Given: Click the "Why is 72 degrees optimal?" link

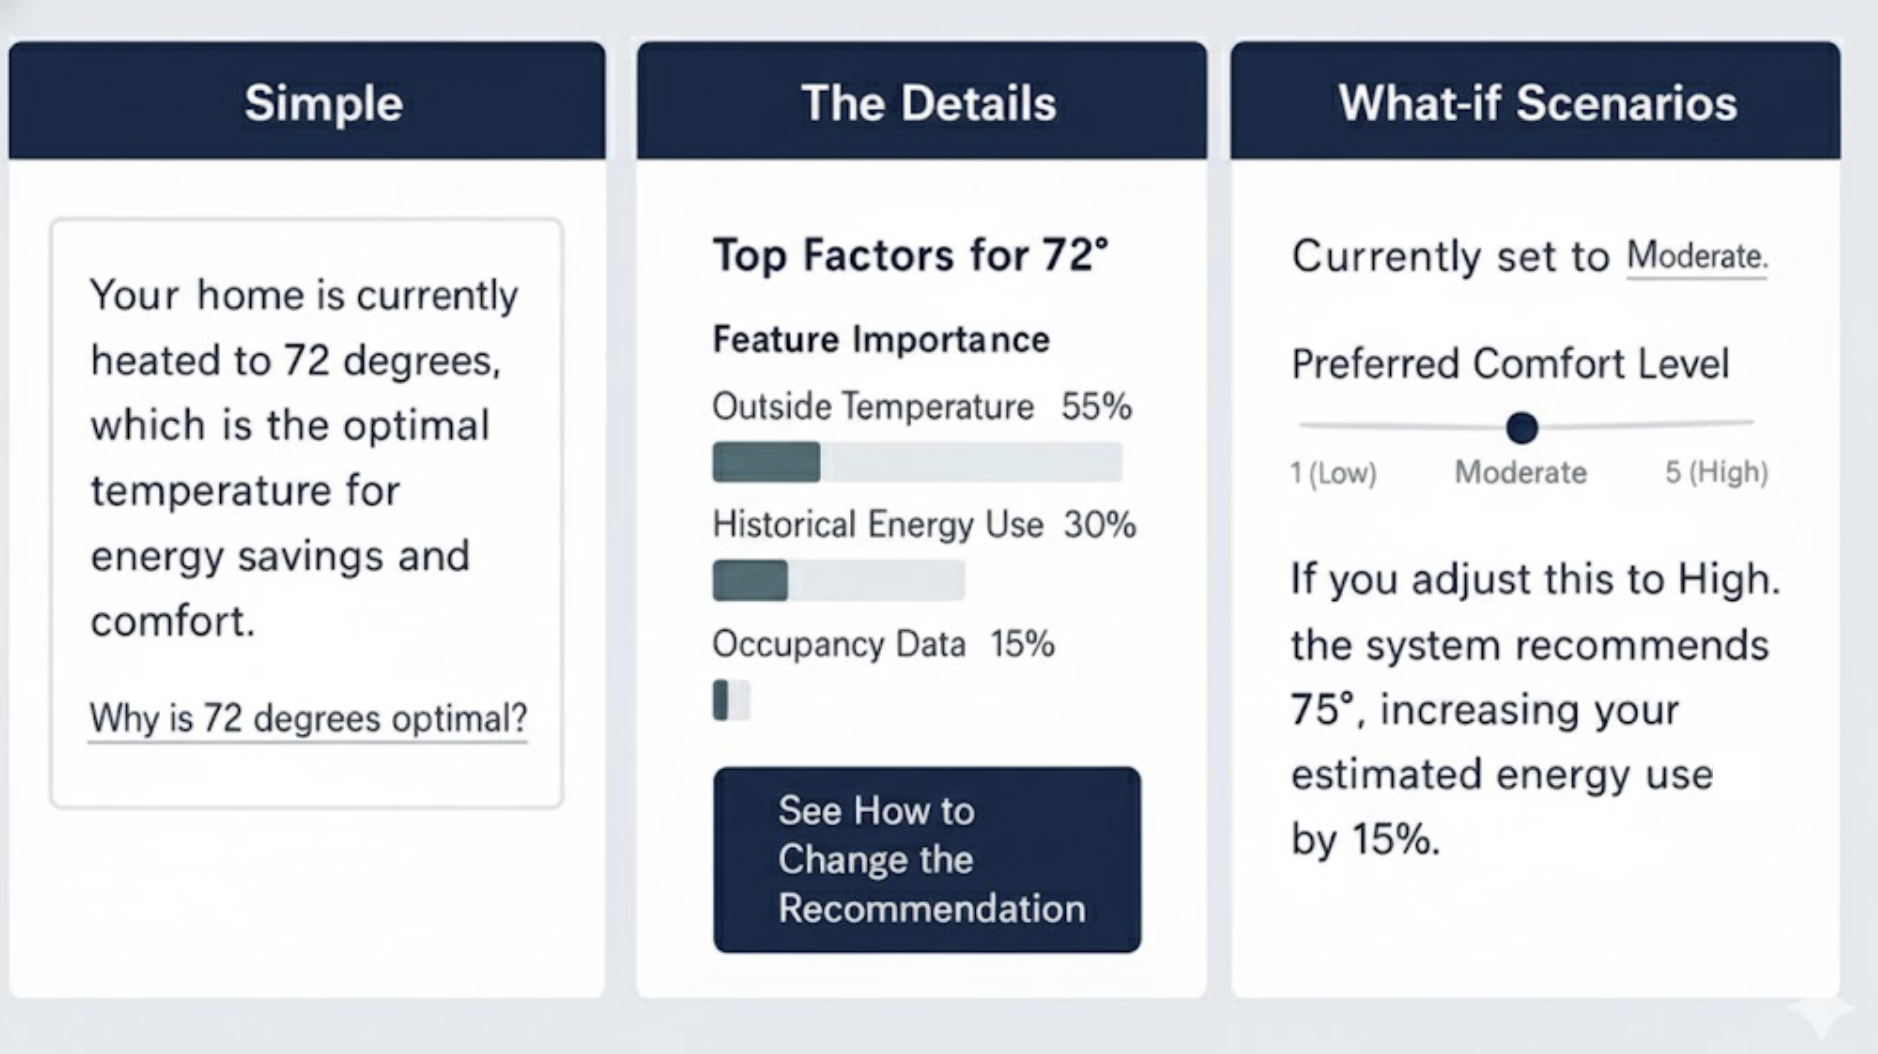Looking at the screenshot, I should (x=308, y=718).
